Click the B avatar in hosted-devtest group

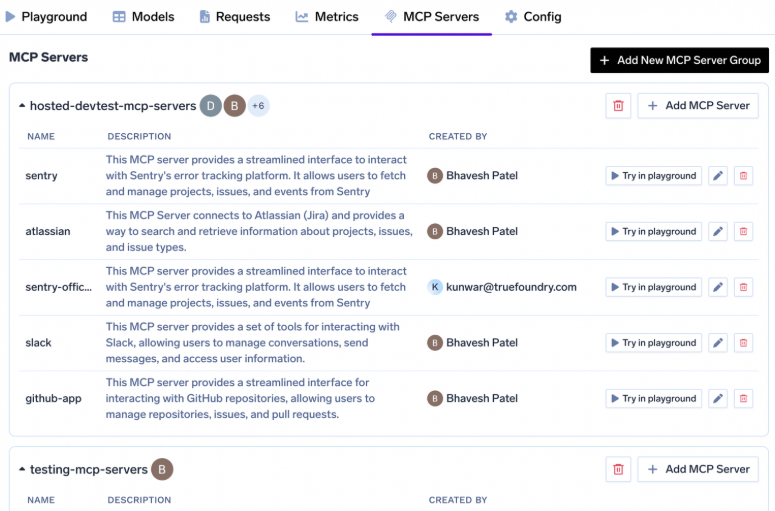(x=234, y=106)
